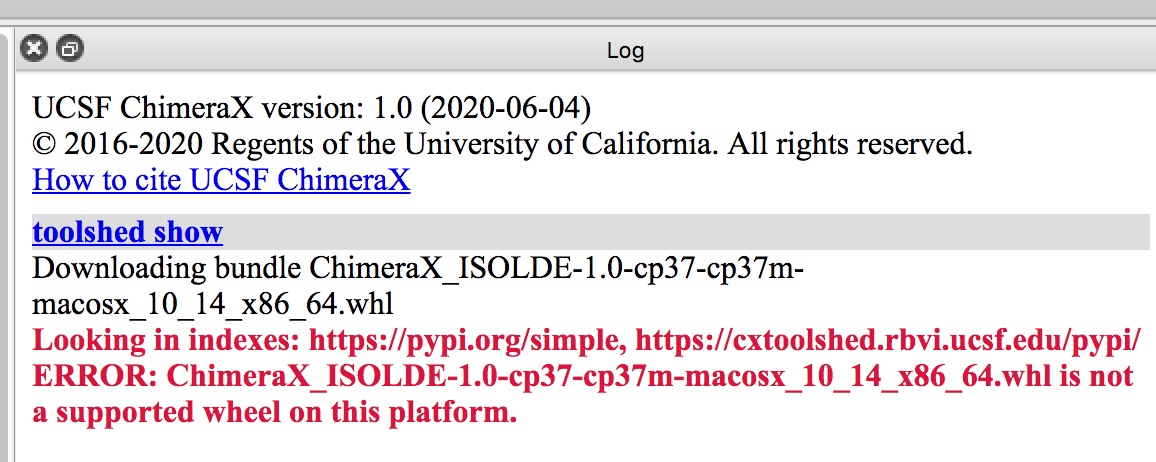Open the How to cite UCSF ChimeraX link

tap(221, 180)
